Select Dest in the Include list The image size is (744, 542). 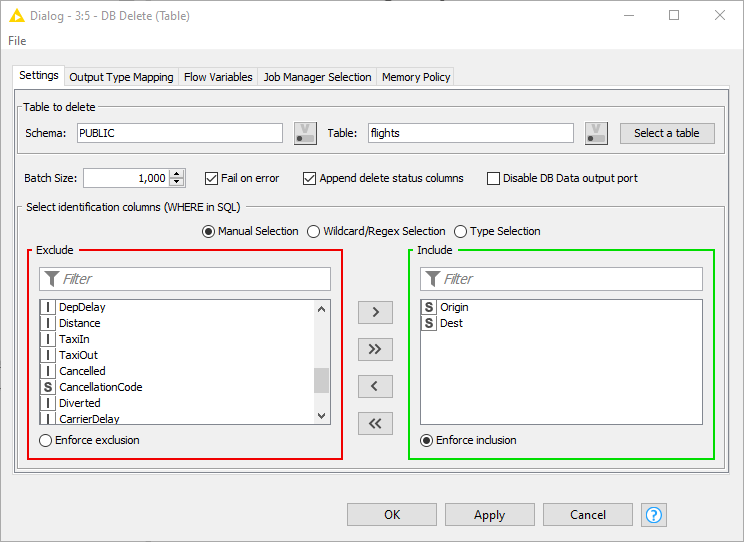[561, 323]
